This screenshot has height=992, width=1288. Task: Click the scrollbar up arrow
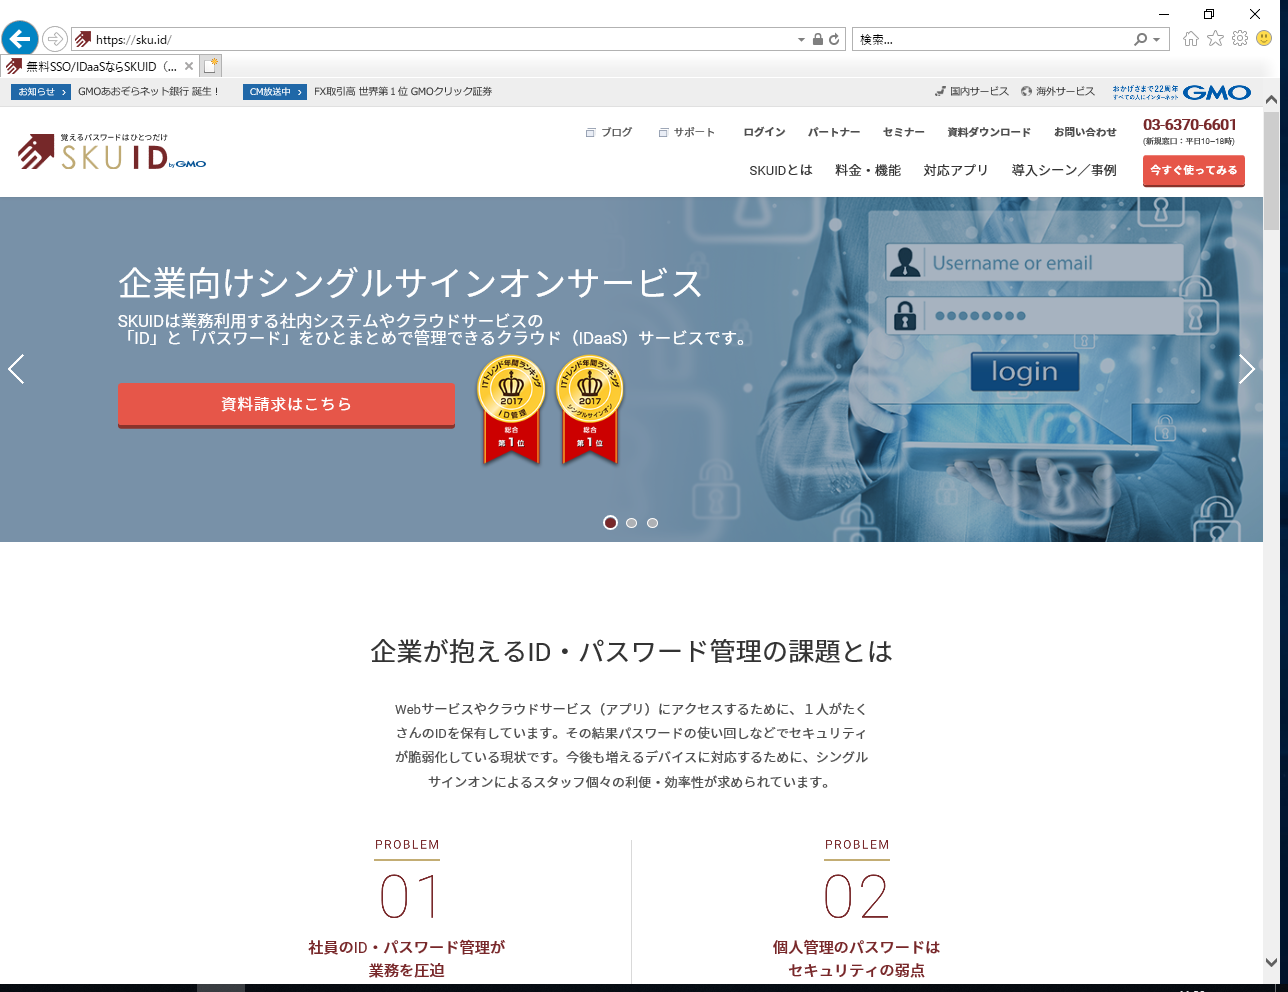(1271, 99)
